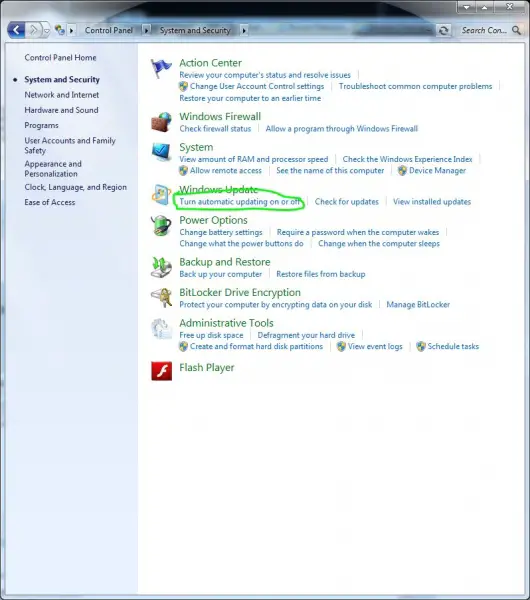The width and height of the screenshot is (530, 600).
Task: Click shield icon beside Change User Account Control settings
Action: 183,86
